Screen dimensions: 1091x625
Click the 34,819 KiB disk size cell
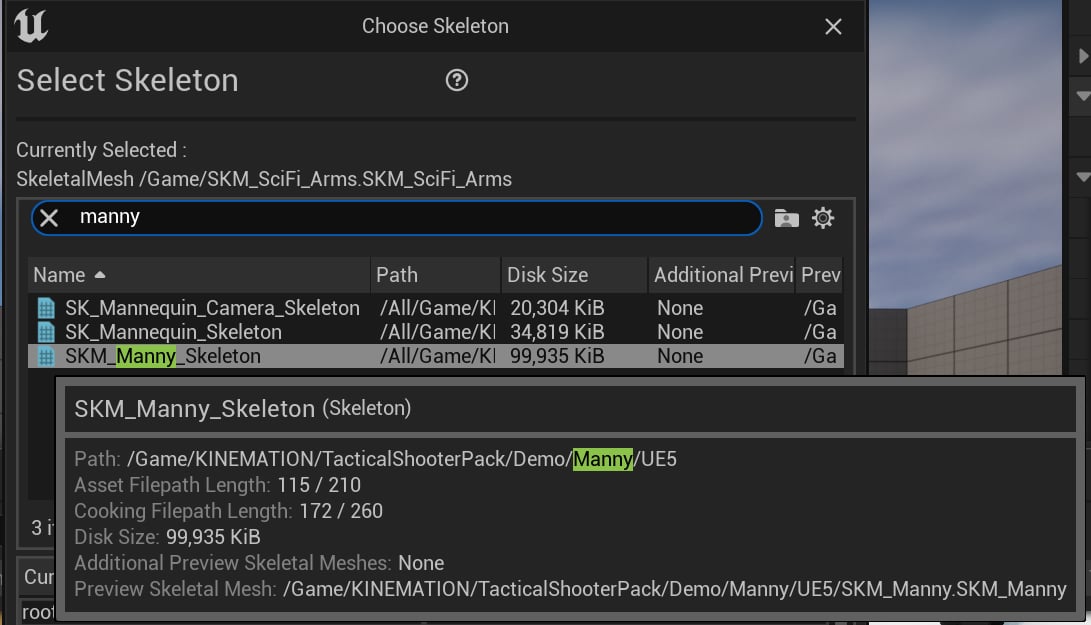pyautogui.click(x=557, y=332)
